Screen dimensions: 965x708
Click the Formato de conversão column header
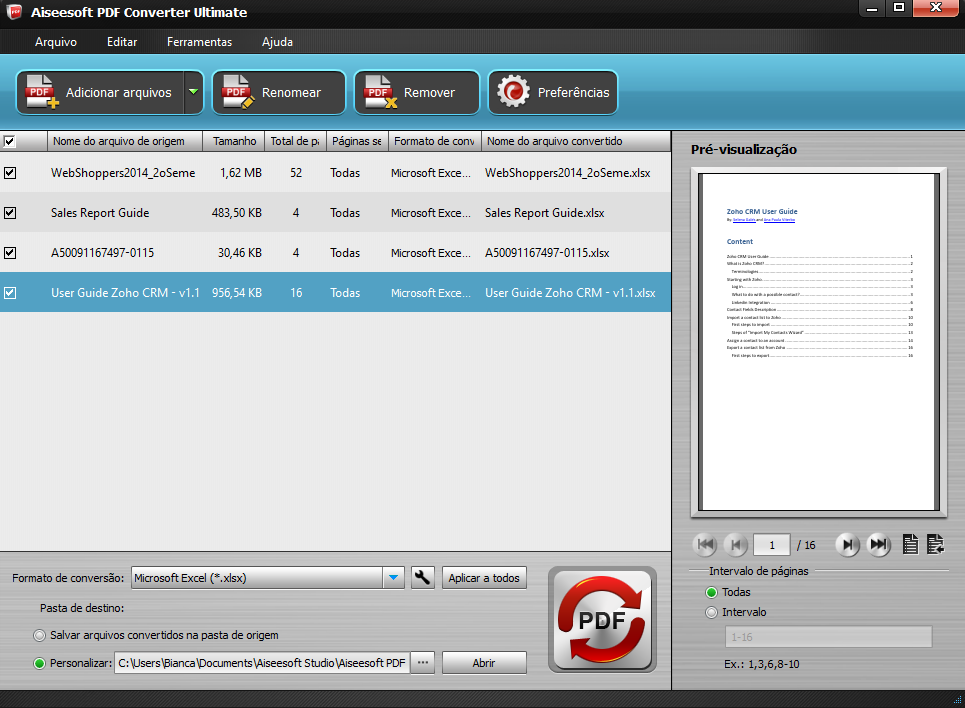click(x=434, y=141)
